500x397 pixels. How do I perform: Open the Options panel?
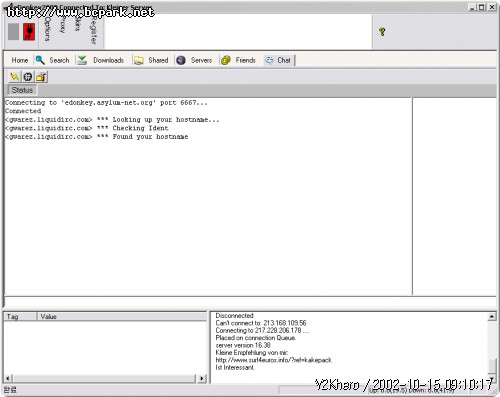click(x=48, y=29)
